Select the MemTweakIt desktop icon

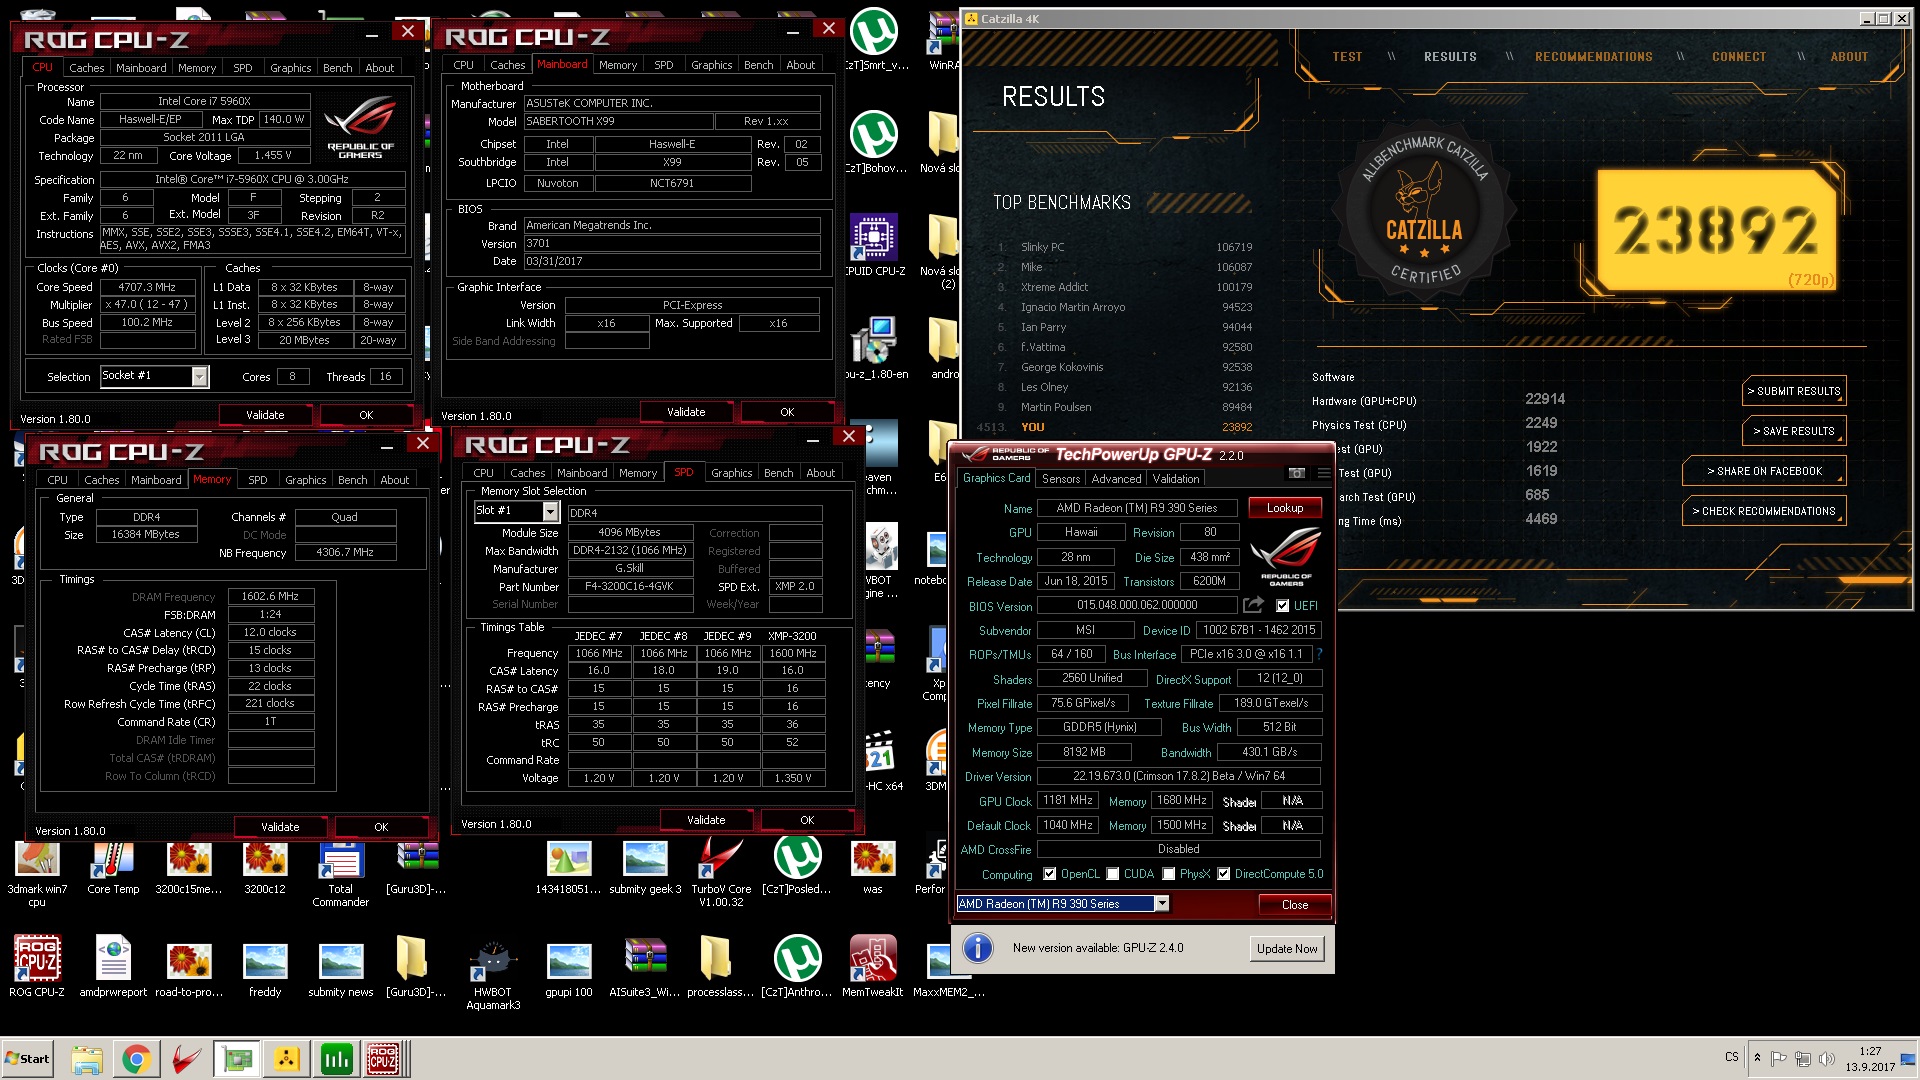(x=873, y=966)
